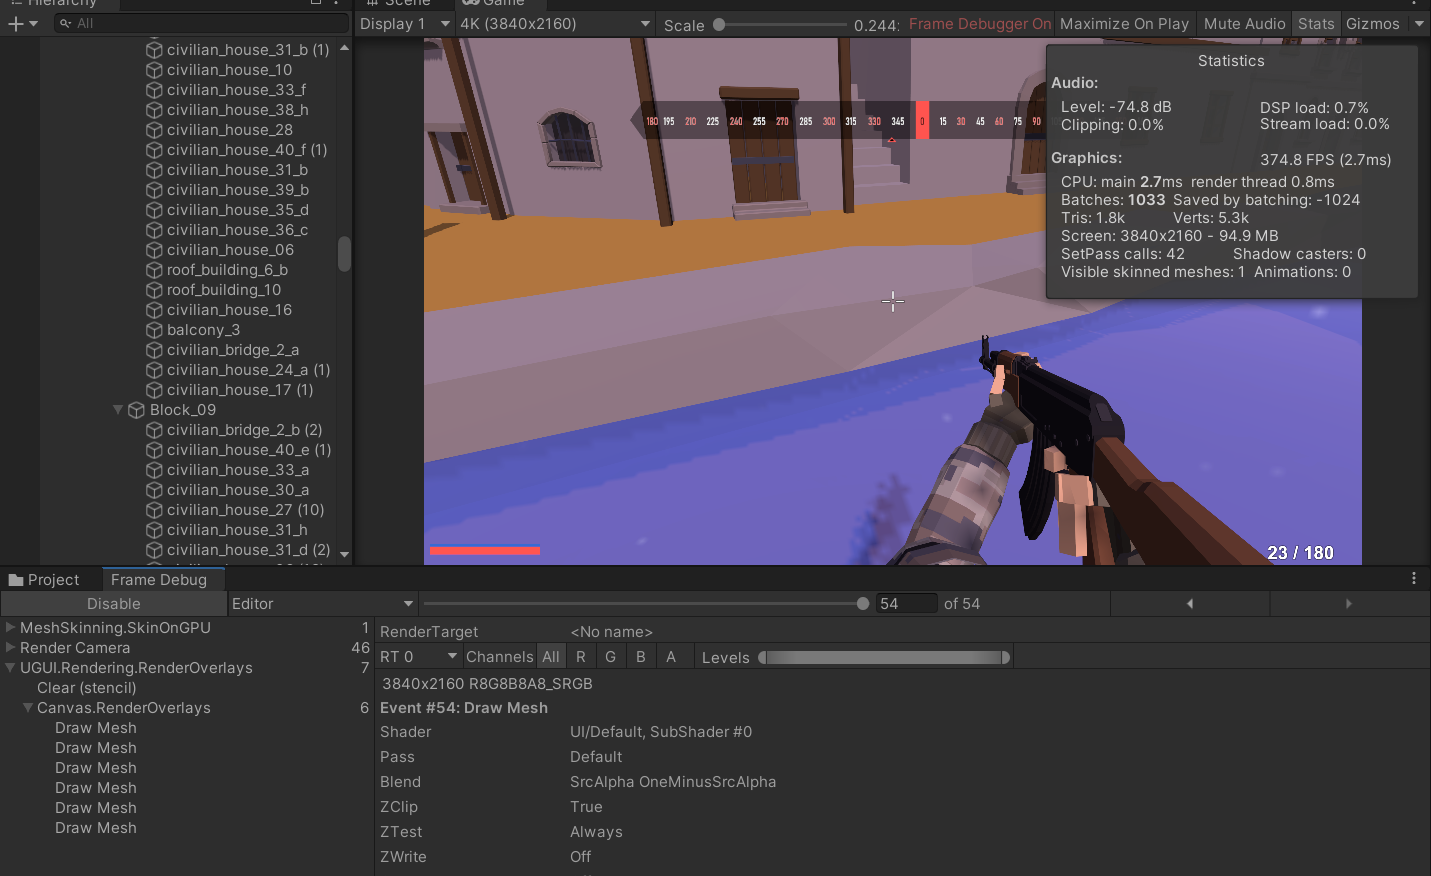The height and width of the screenshot is (876, 1431).
Task: Click Project tab folder icon
Action: pos(16,580)
